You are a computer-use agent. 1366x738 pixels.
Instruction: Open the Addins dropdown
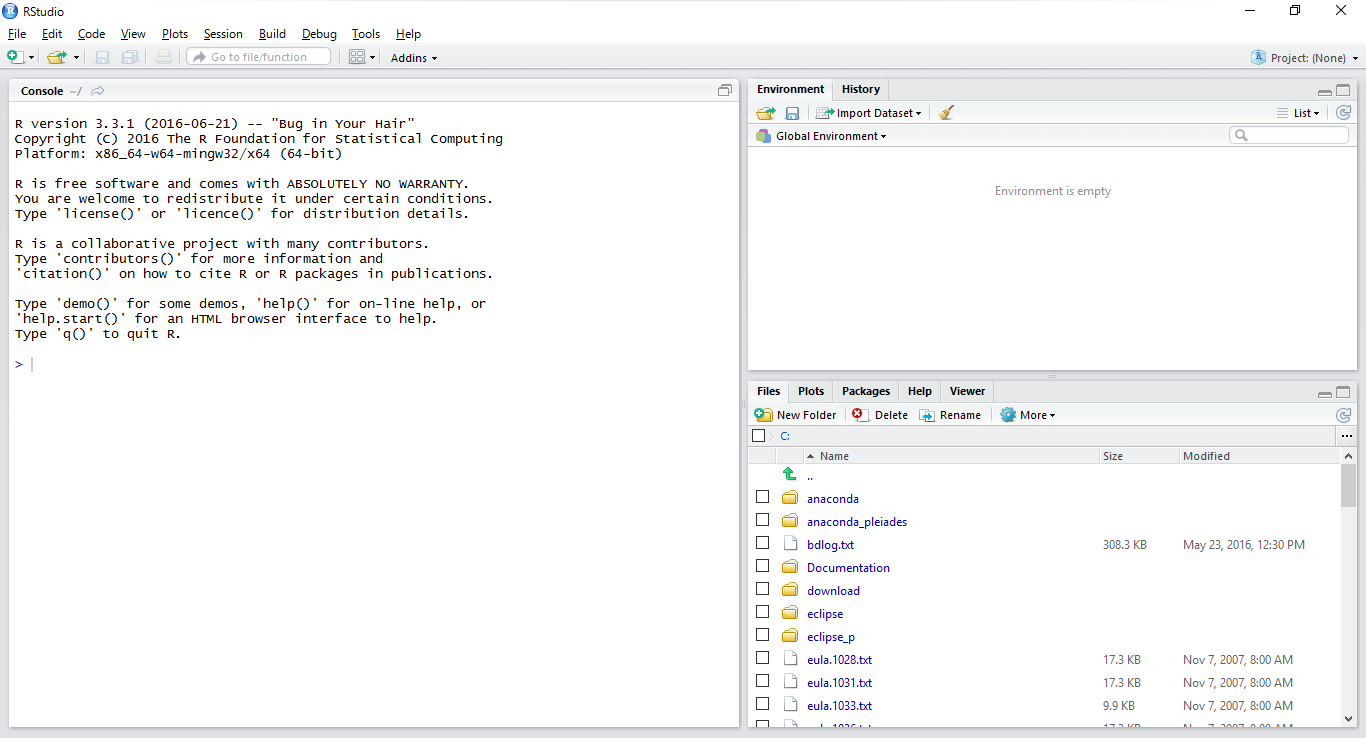(x=414, y=58)
